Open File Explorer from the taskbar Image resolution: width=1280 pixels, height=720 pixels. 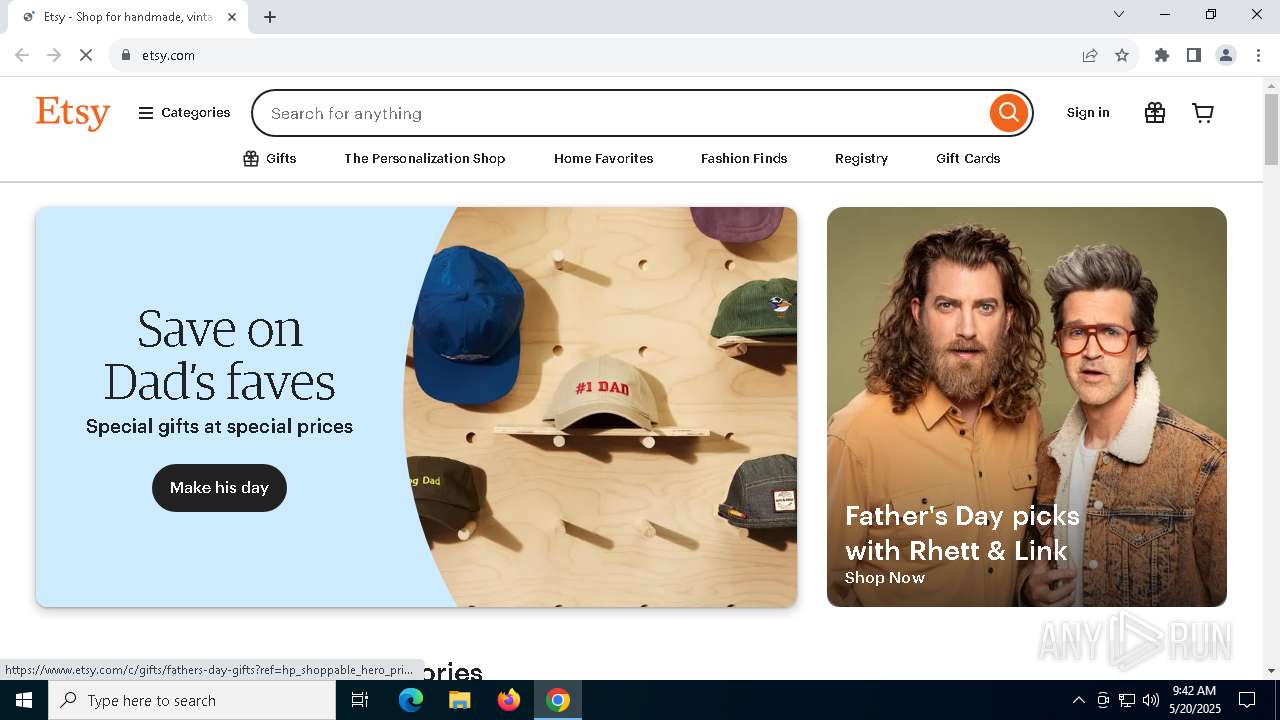pos(459,700)
